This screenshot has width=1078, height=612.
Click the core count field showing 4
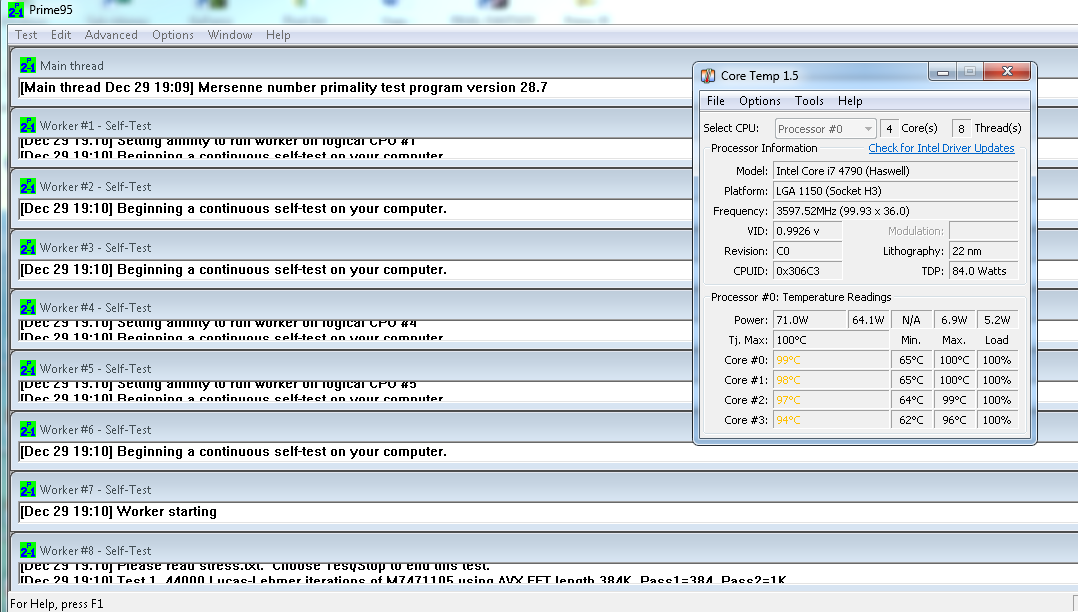888,129
